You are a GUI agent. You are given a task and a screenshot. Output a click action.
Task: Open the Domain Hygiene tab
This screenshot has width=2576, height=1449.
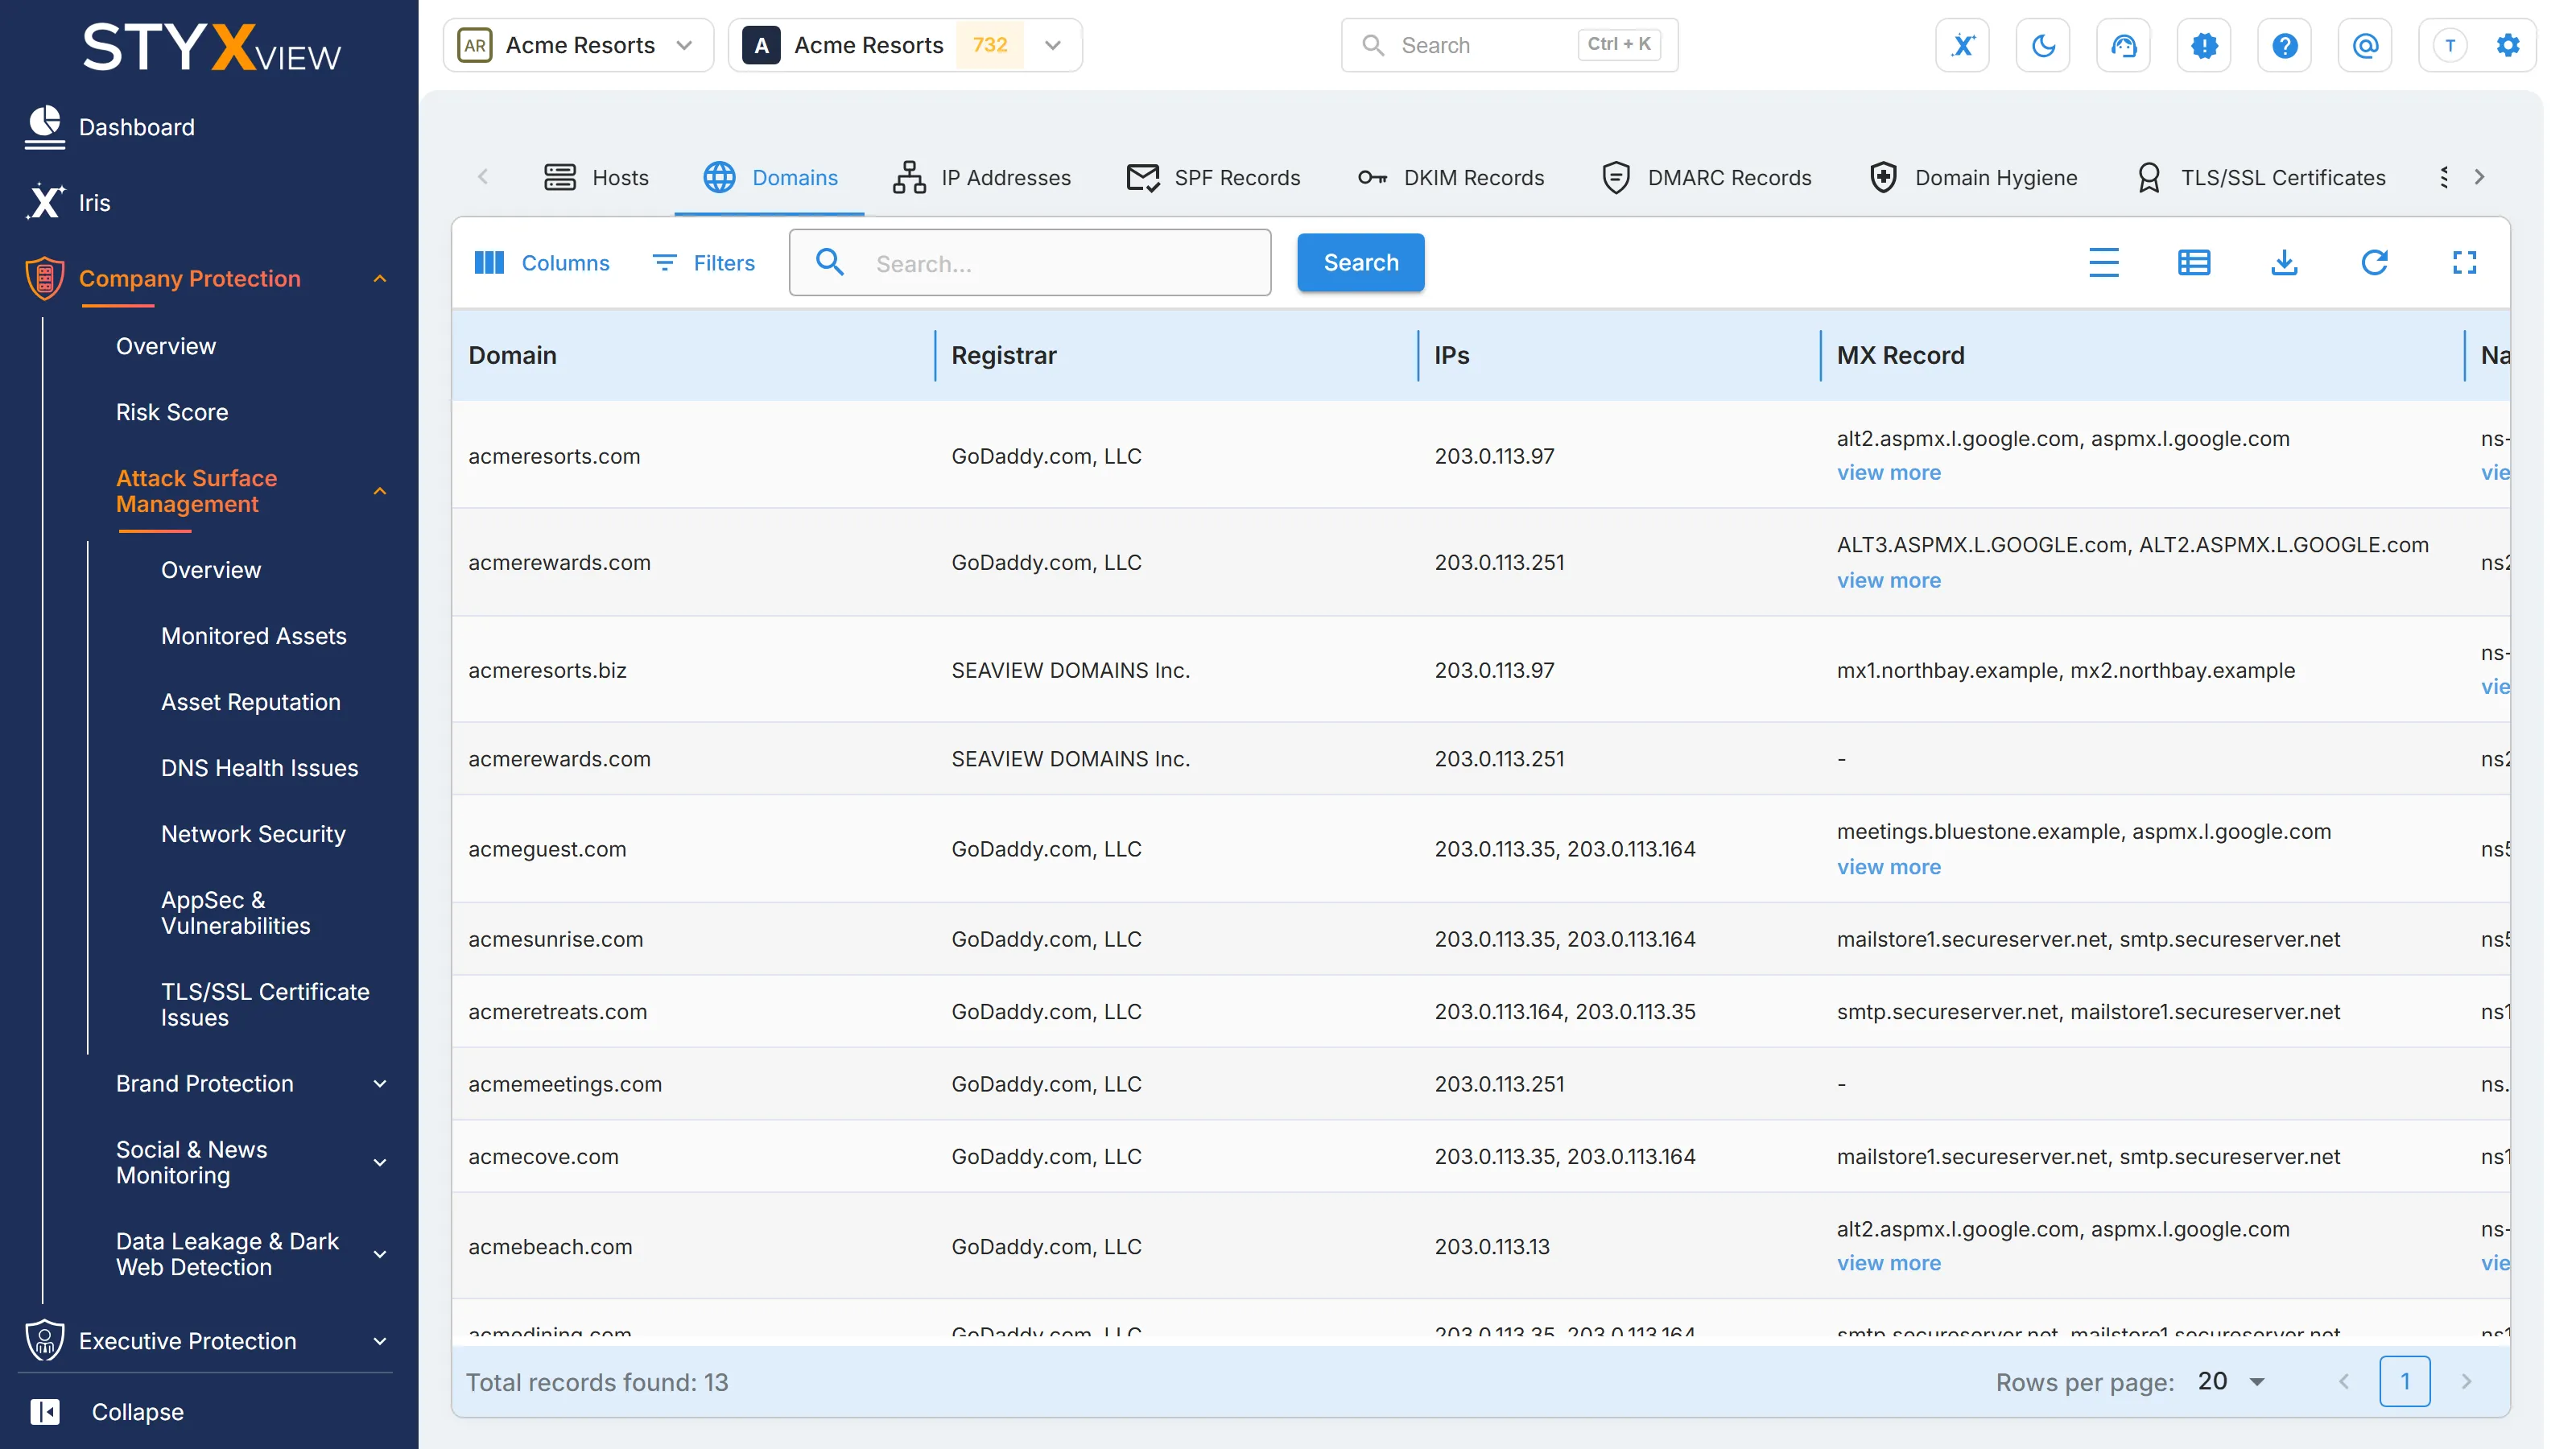point(1973,177)
